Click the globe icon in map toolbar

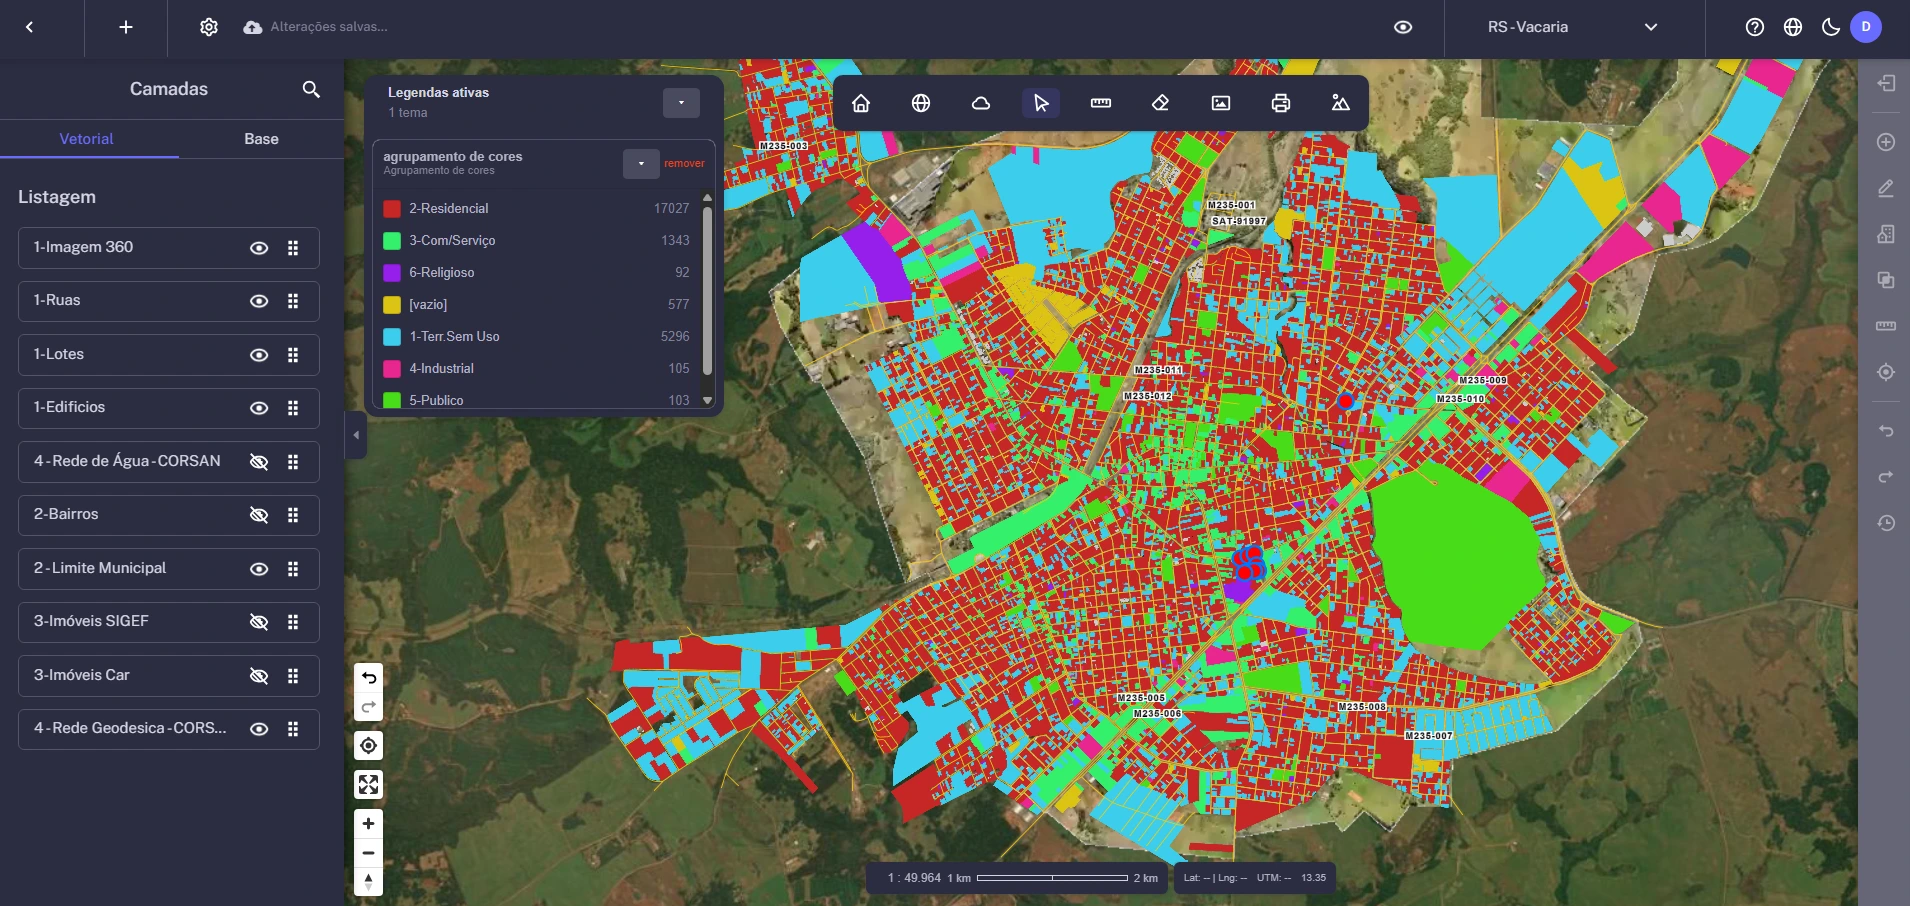pos(921,103)
